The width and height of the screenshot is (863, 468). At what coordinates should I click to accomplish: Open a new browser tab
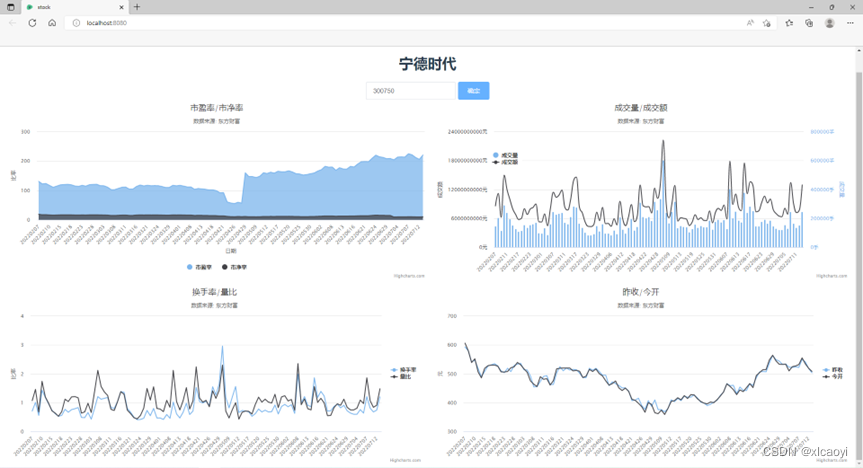click(x=137, y=7)
